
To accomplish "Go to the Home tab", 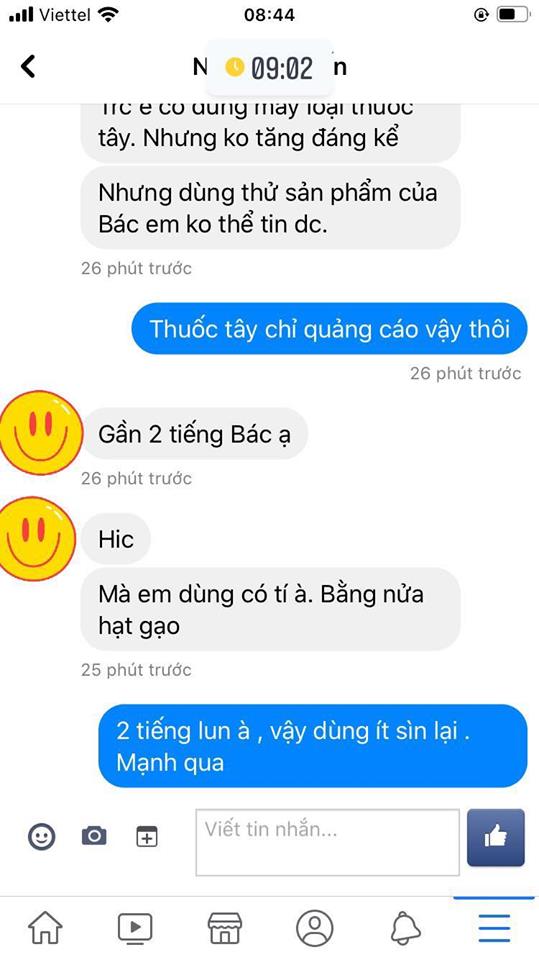I will [45, 928].
